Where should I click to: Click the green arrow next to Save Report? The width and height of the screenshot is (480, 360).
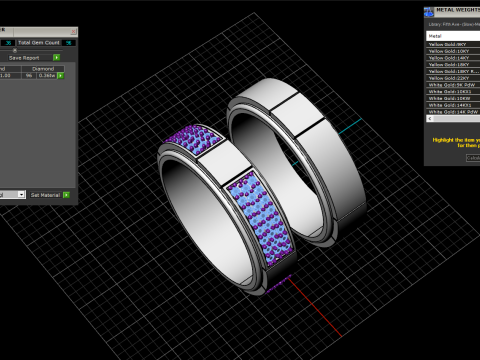point(57,58)
